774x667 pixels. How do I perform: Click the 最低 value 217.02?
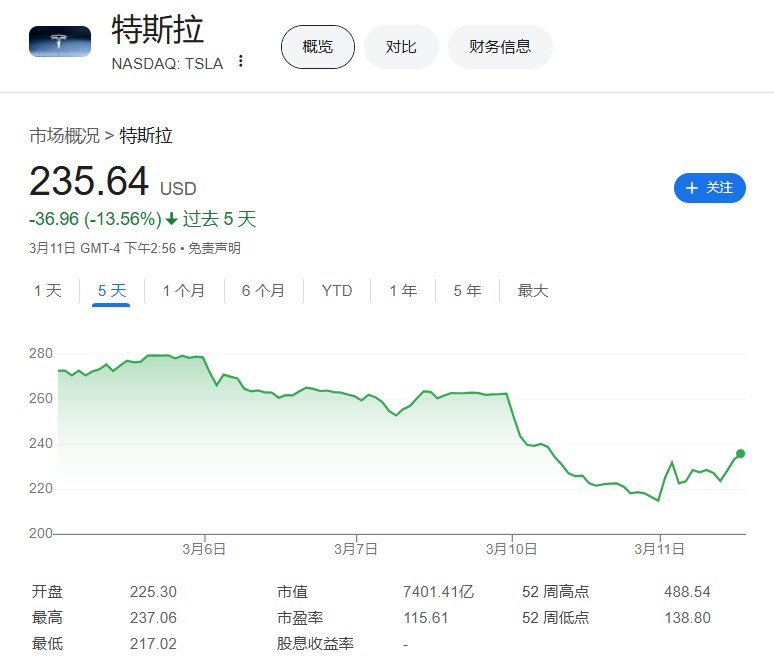tap(153, 644)
